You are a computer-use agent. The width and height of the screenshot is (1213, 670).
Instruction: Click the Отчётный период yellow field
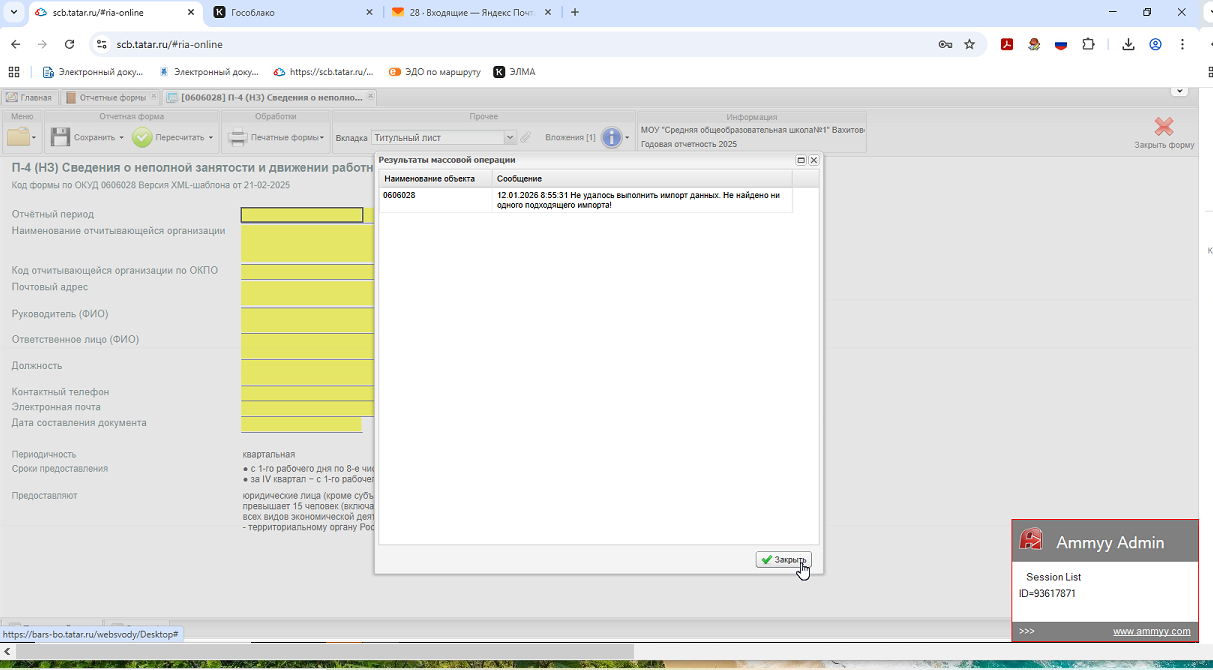[x=302, y=215]
